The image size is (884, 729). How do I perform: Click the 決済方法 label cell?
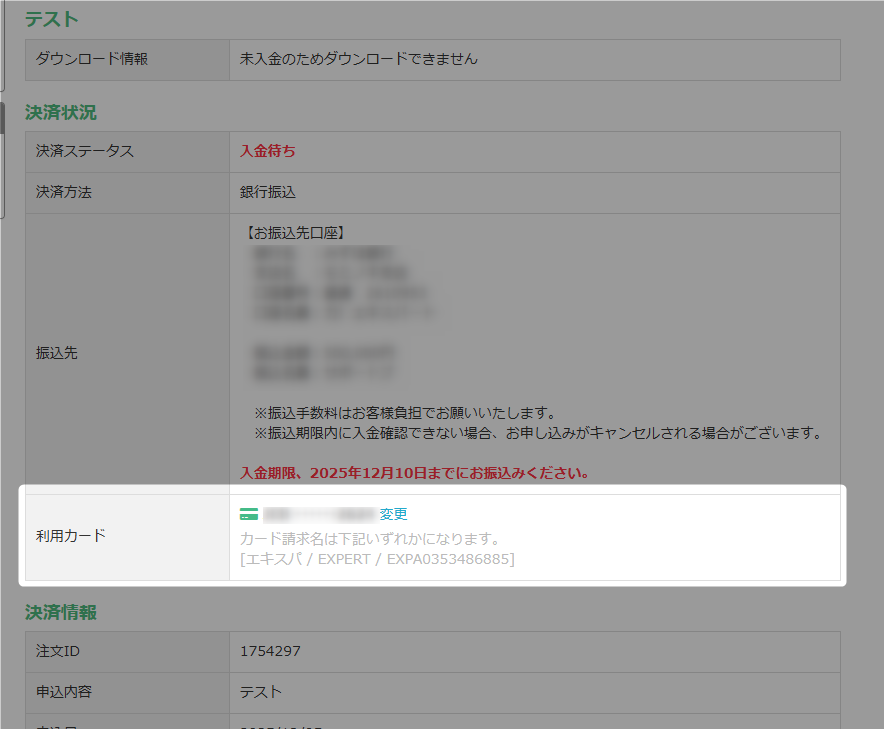click(x=63, y=192)
